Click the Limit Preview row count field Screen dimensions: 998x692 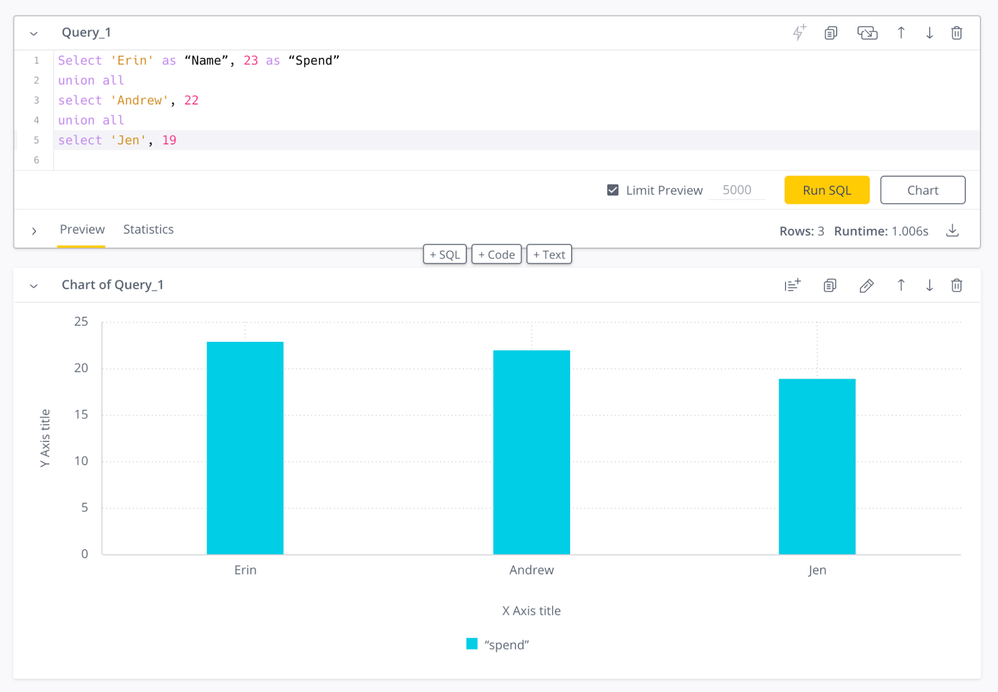pyautogui.click(x=737, y=190)
